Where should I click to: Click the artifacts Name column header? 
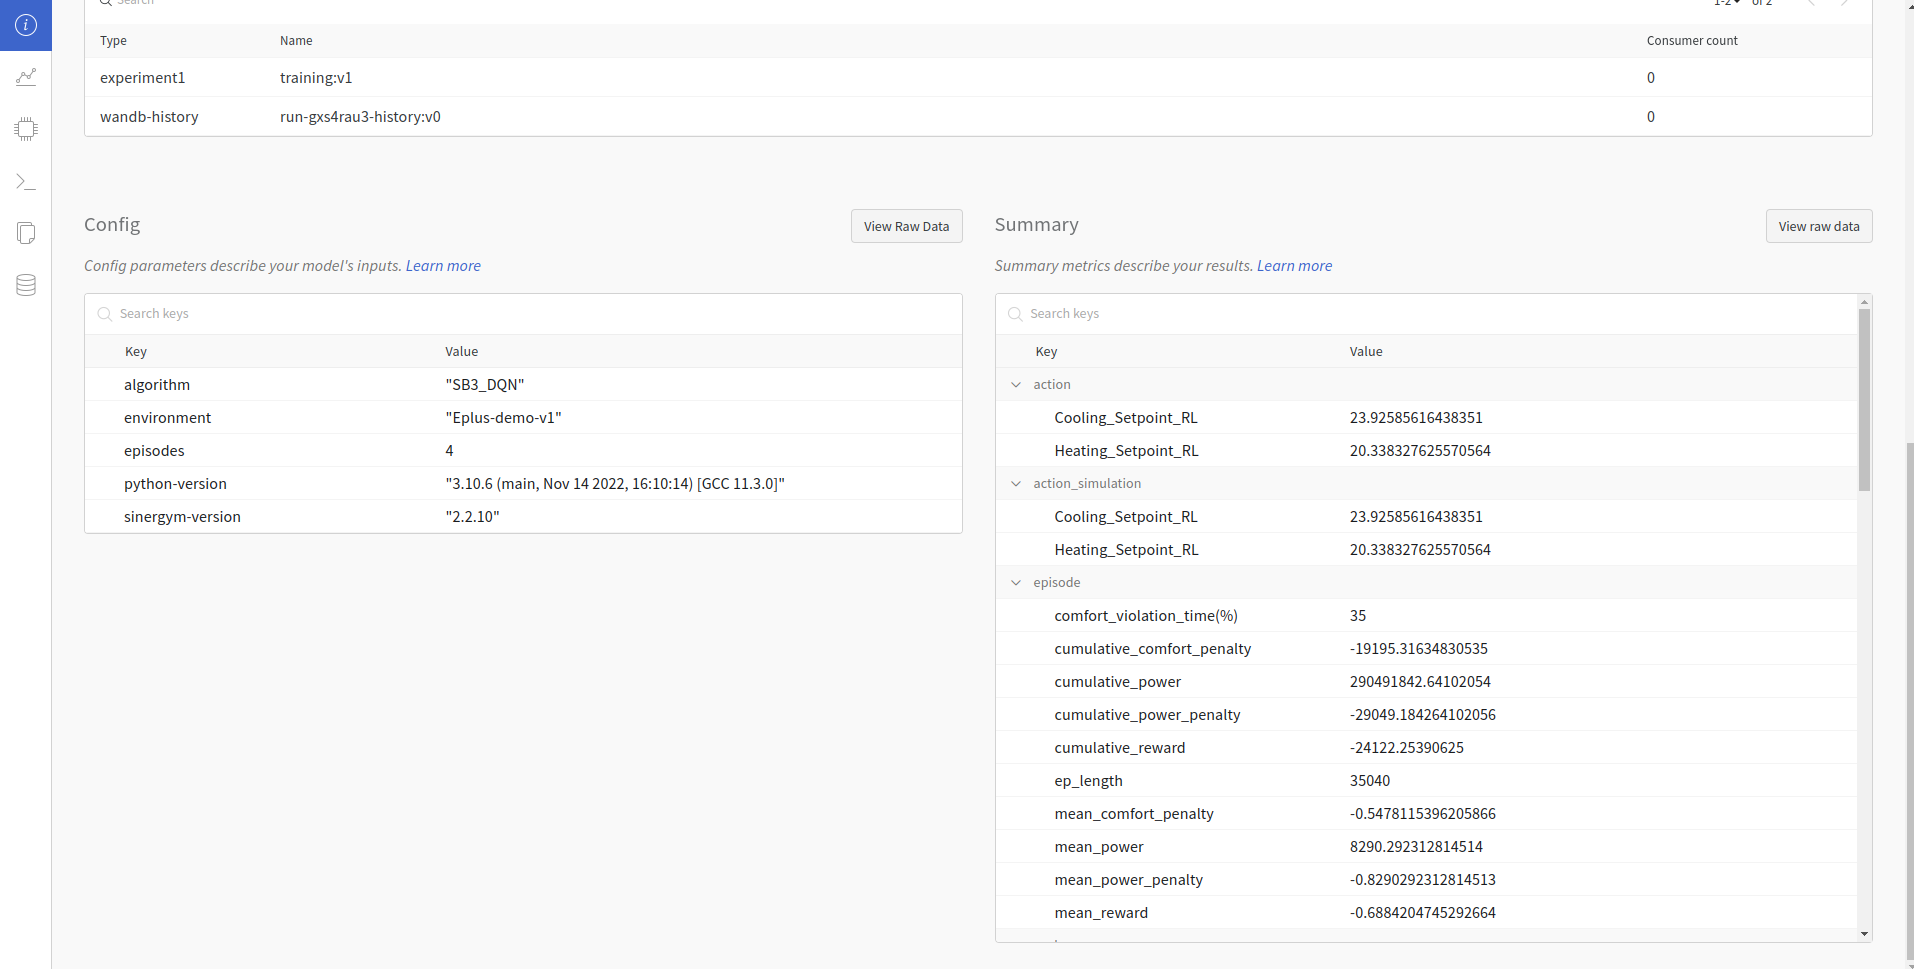(x=296, y=41)
